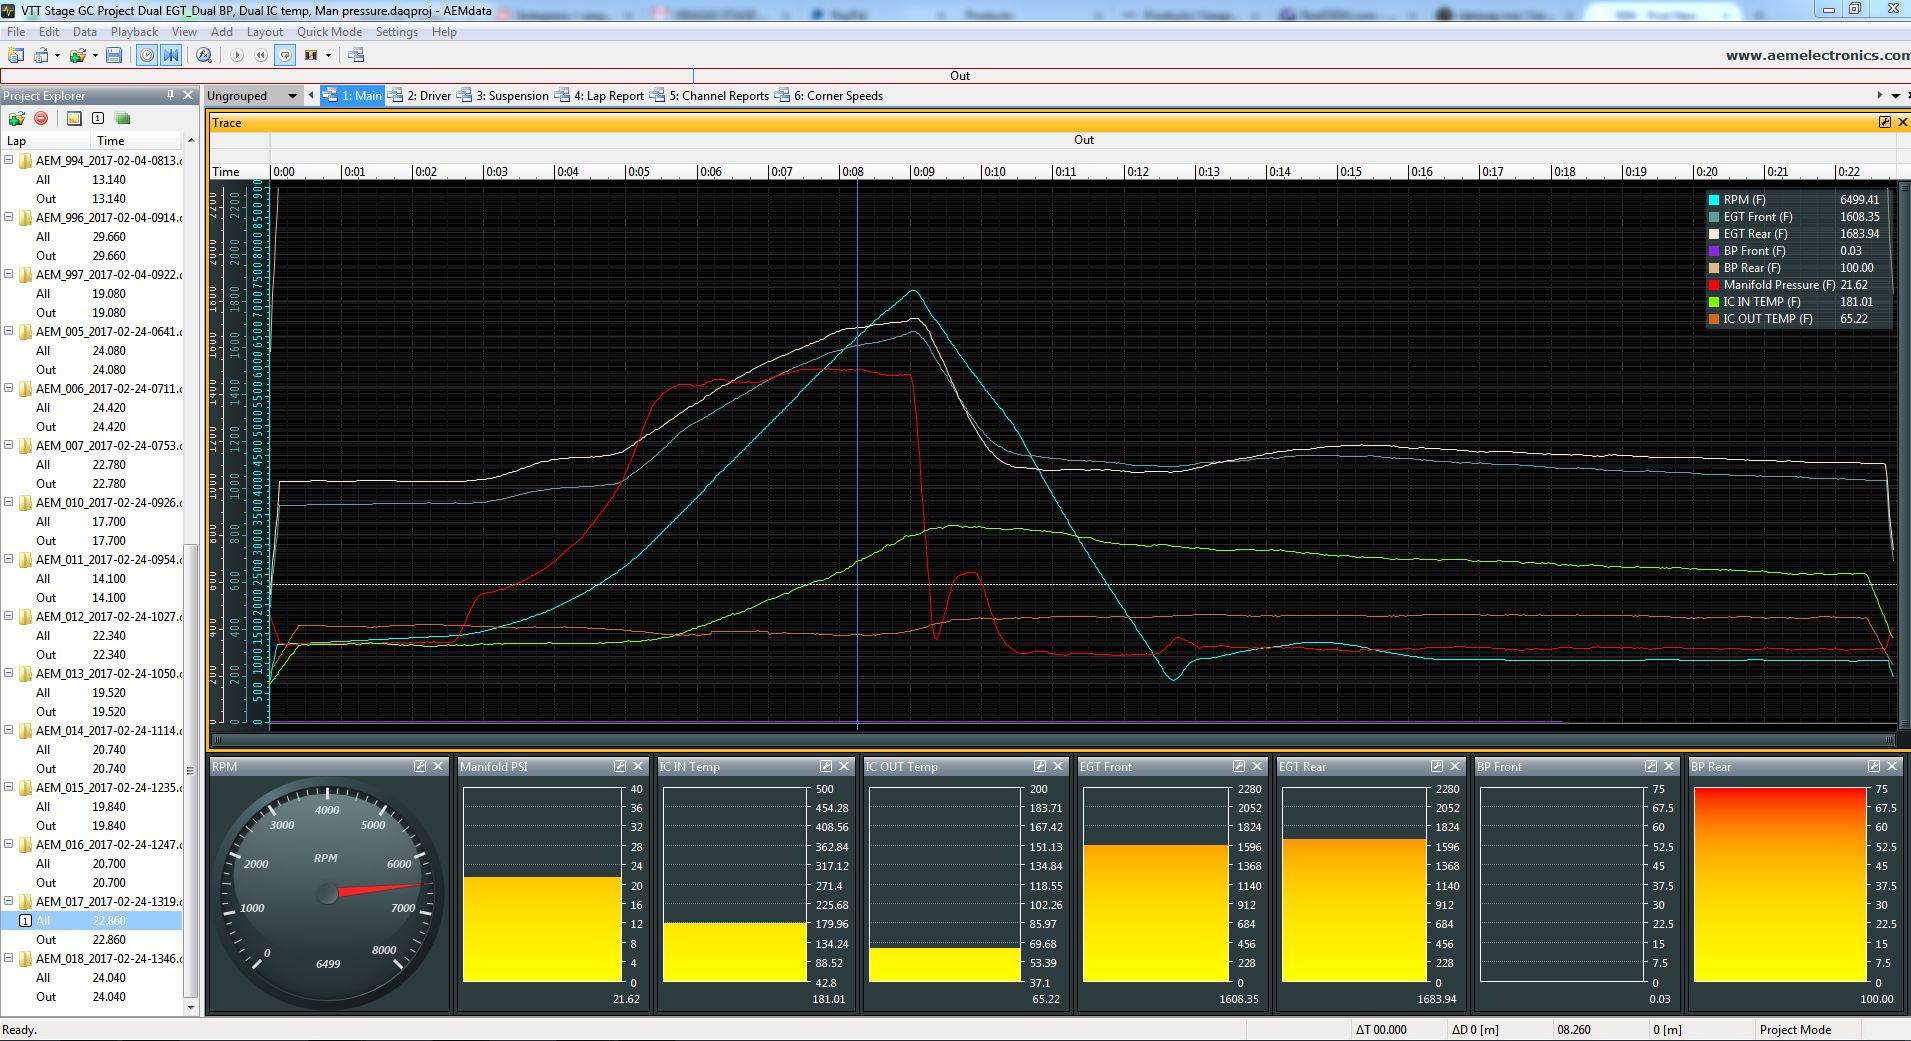
Task: Switch to the 6: Corner Speeds tab
Action: [829, 96]
